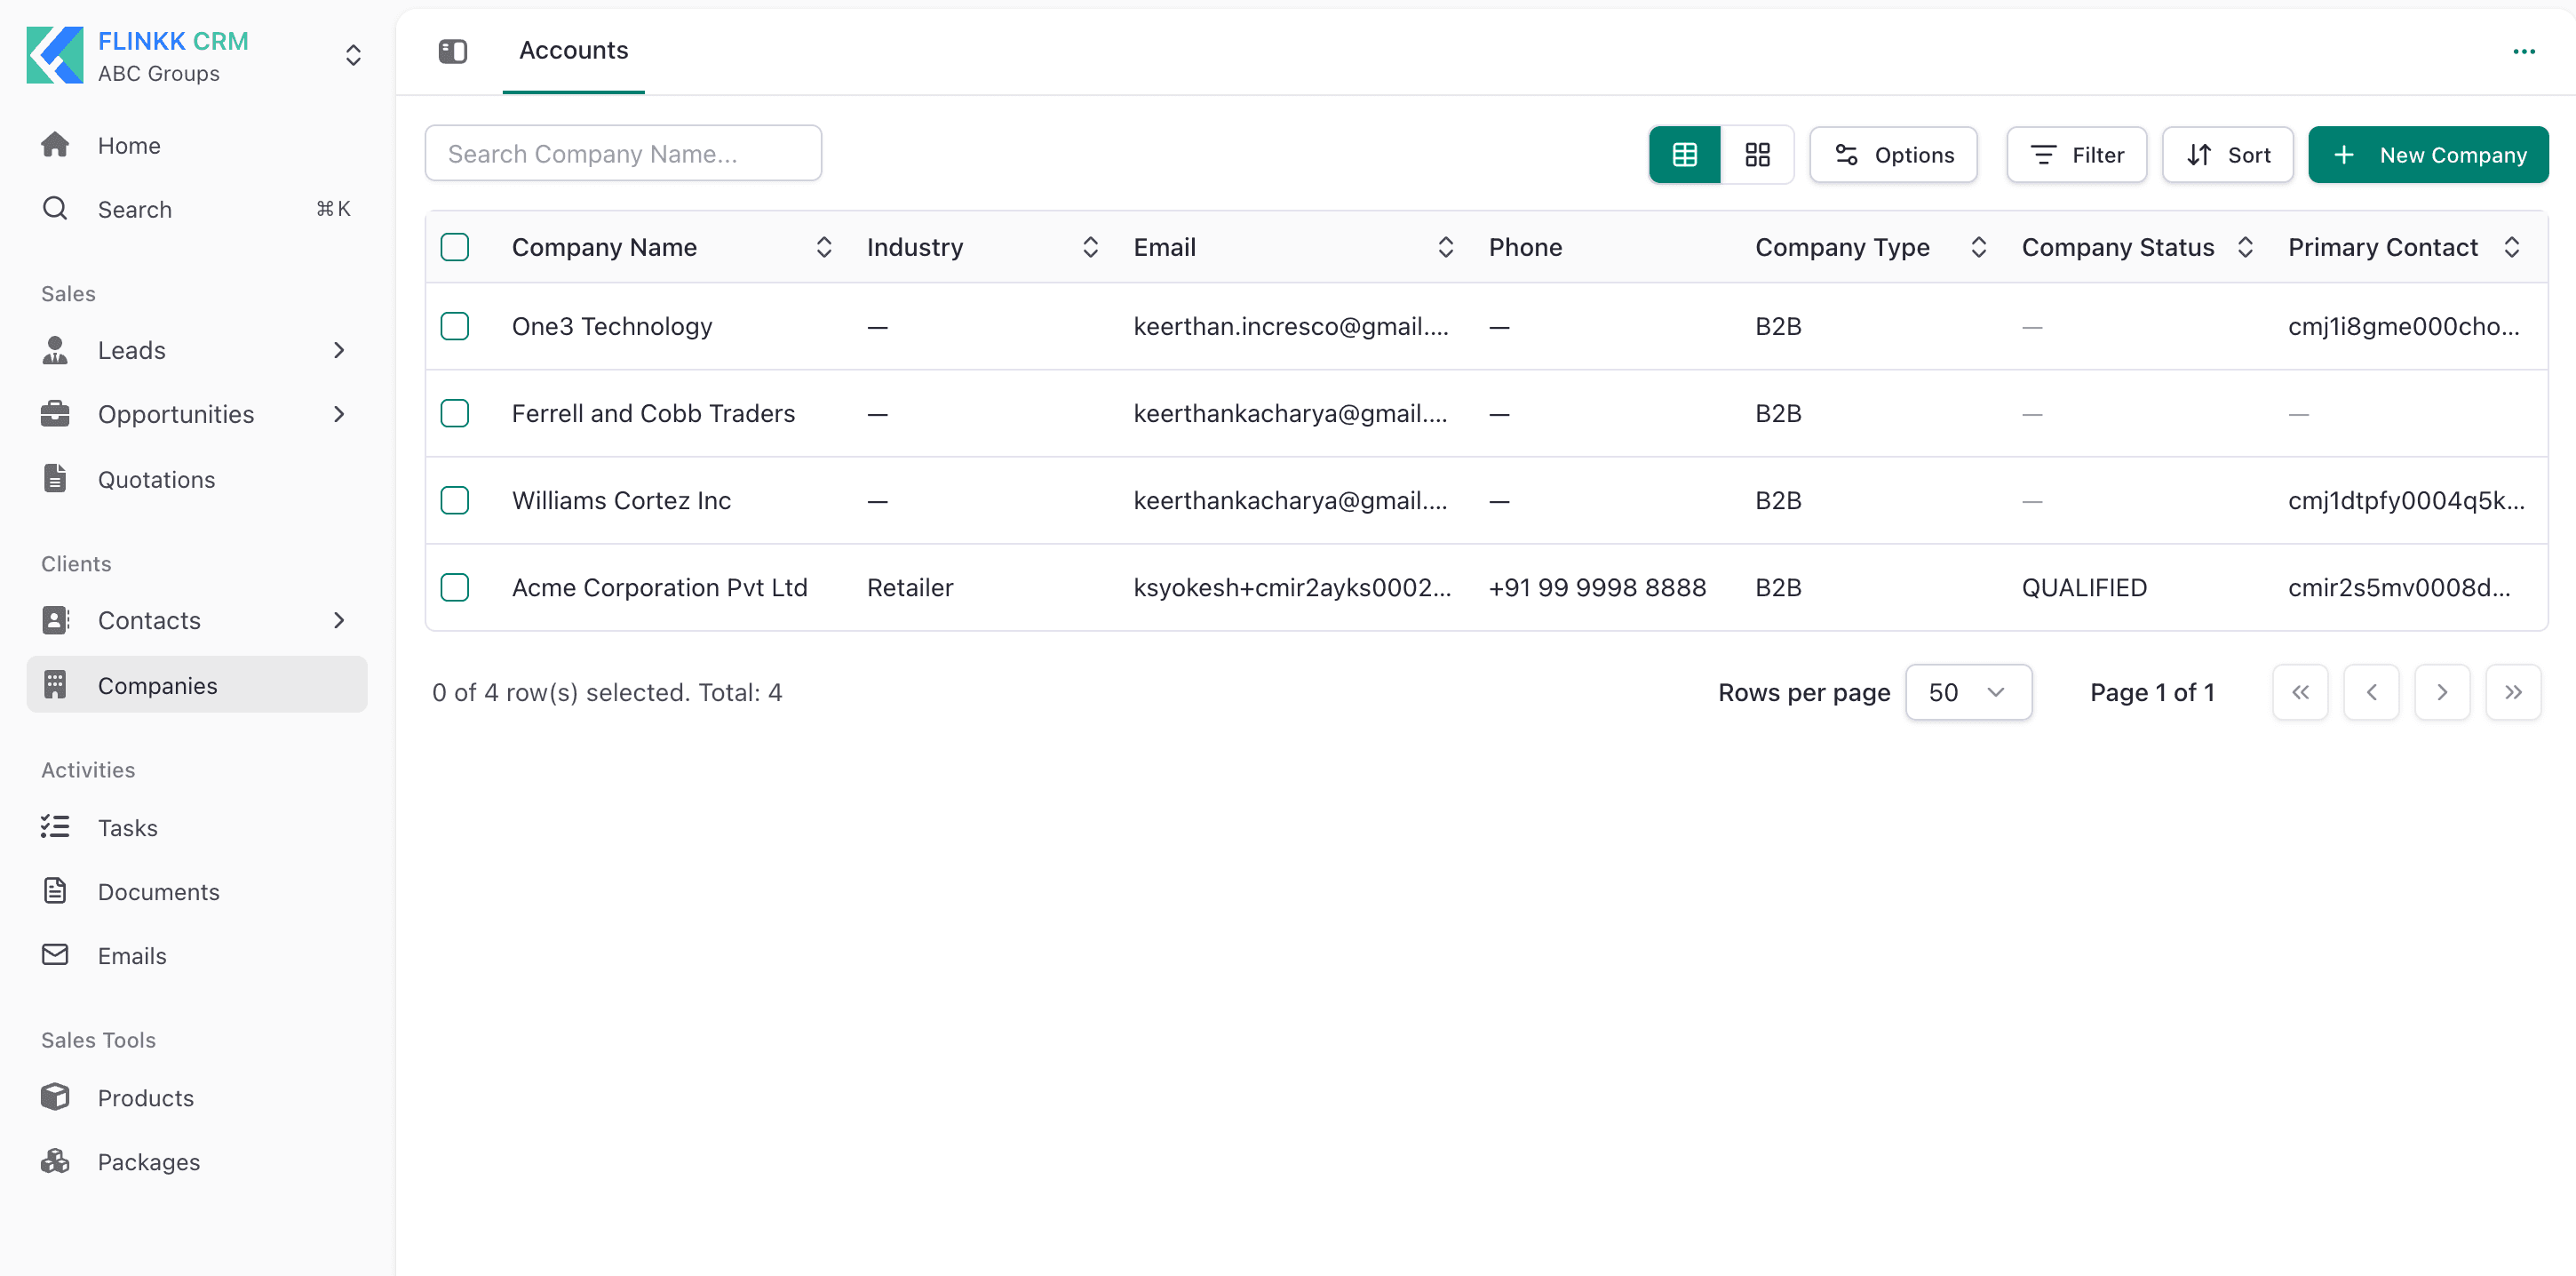Click the New Company button label
This screenshot has width=2576, height=1276.
coord(2453,155)
